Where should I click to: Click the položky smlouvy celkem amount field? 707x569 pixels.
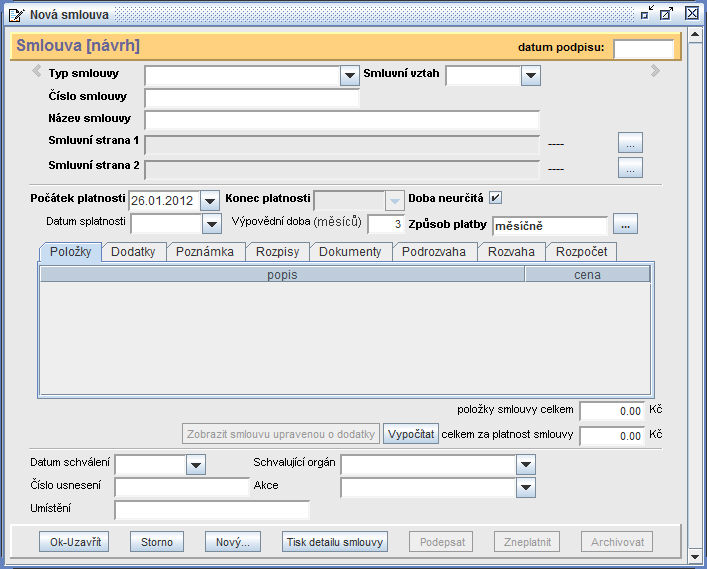[612, 411]
